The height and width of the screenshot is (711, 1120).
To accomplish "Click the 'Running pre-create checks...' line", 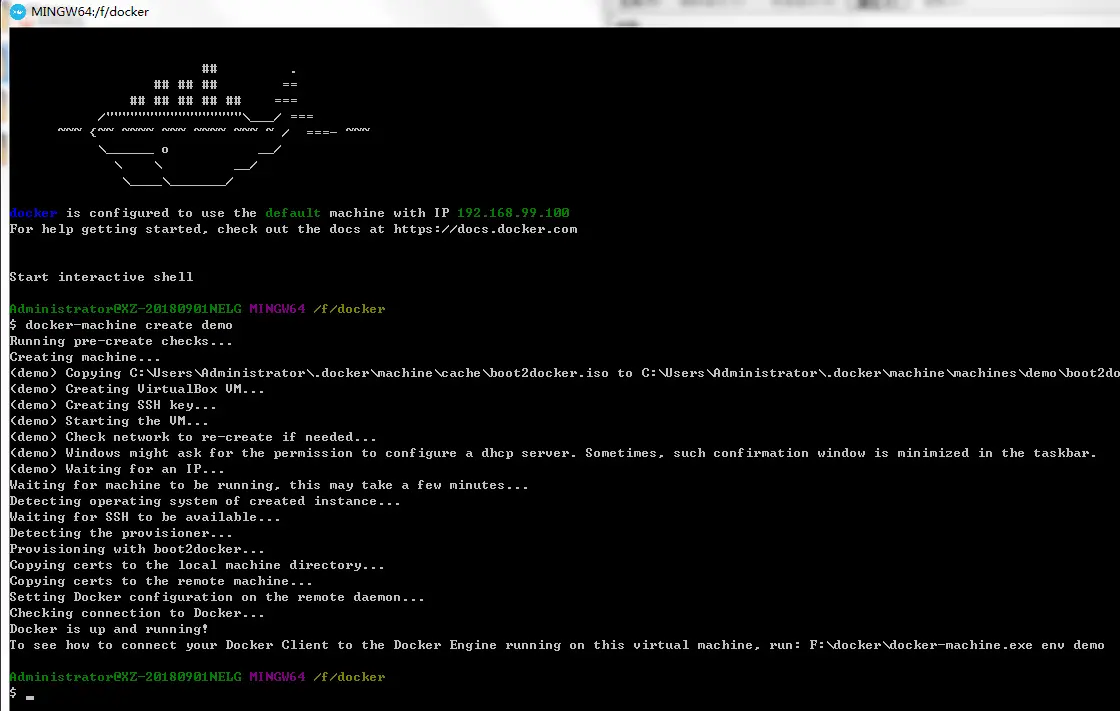I will pos(121,342).
